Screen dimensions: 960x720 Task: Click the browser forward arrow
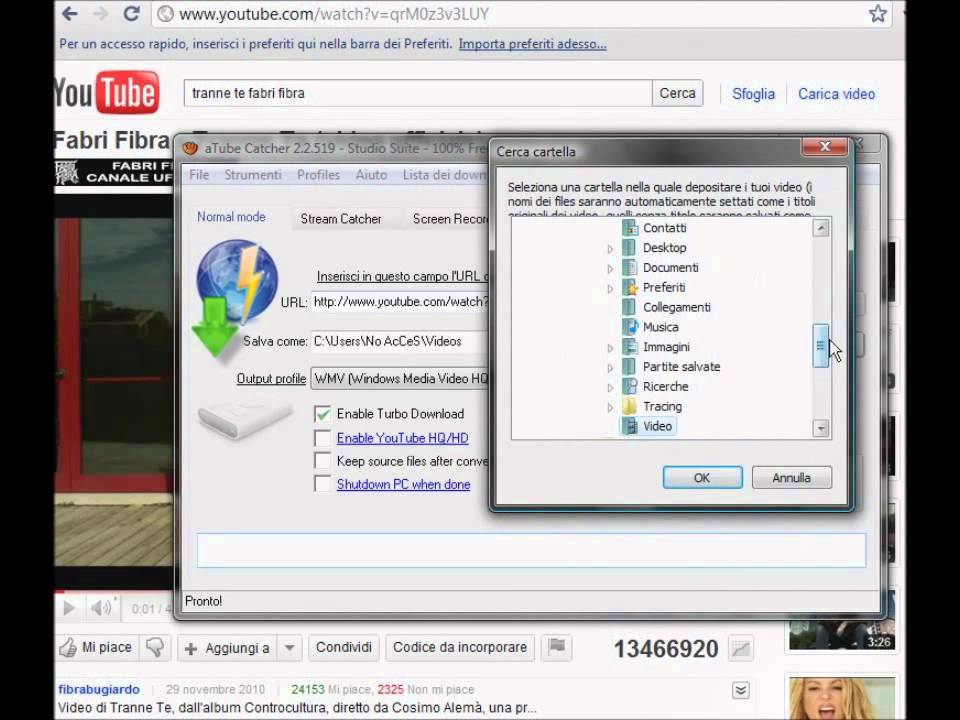[x=100, y=13]
